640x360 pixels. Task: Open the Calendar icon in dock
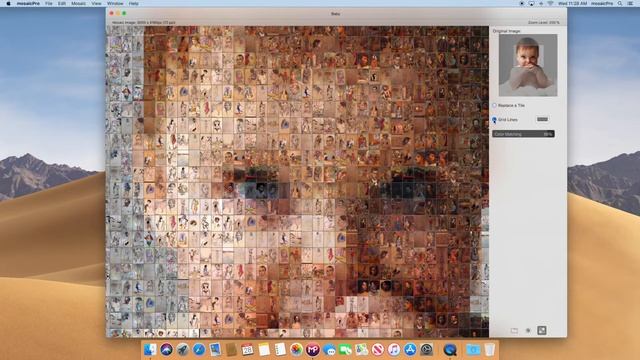(x=247, y=350)
